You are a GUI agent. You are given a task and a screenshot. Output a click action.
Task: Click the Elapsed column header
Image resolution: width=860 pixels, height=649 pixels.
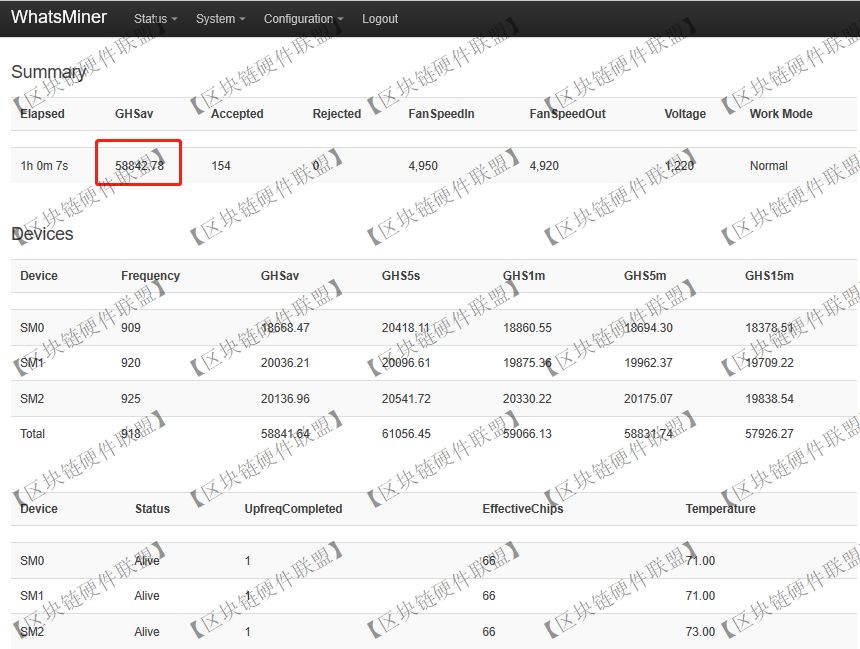tap(42, 114)
